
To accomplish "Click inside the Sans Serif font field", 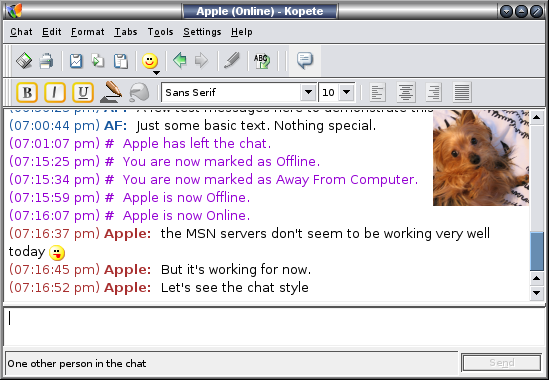I will [x=231, y=92].
